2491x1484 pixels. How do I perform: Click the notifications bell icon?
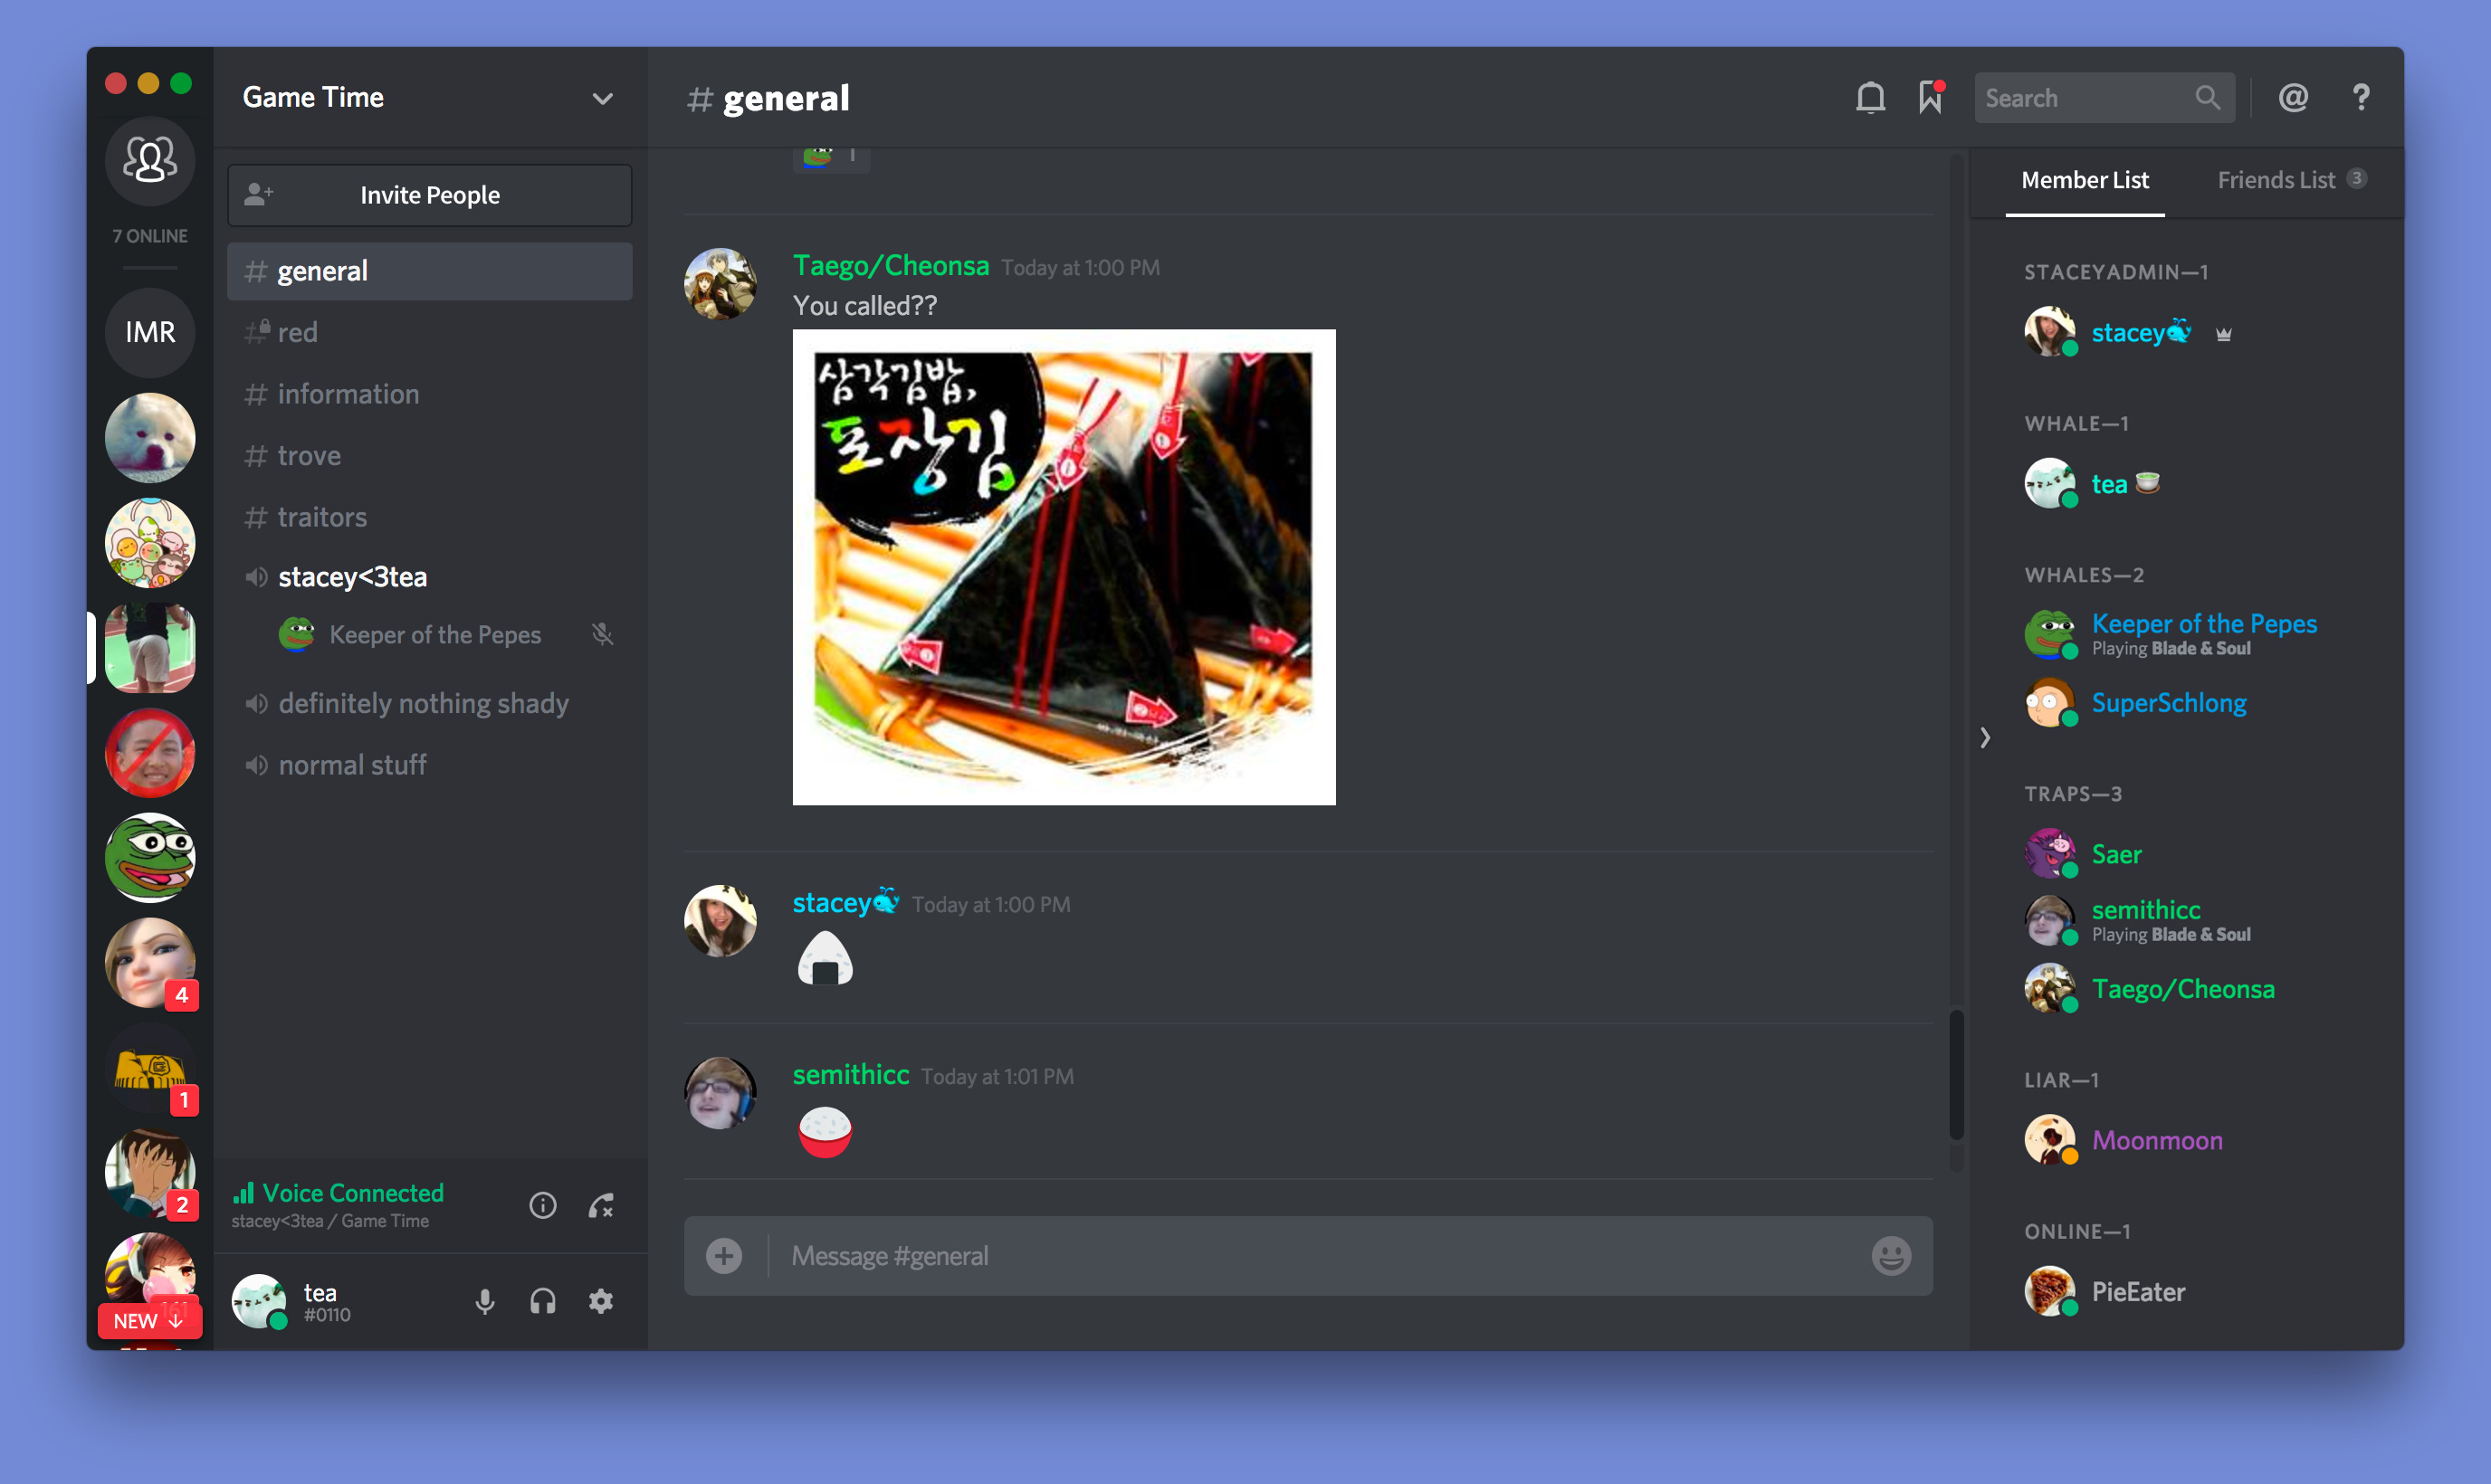pos(1869,97)
